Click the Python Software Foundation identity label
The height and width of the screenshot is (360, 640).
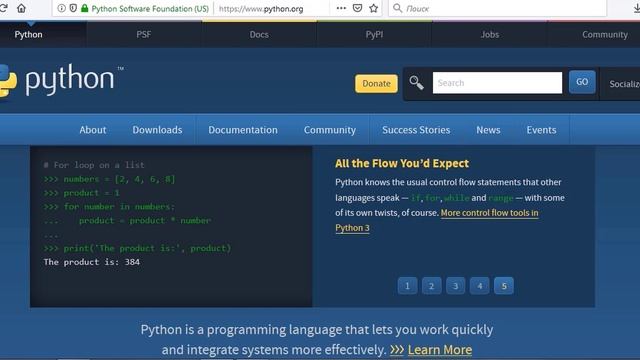click(x=150, y=9)
